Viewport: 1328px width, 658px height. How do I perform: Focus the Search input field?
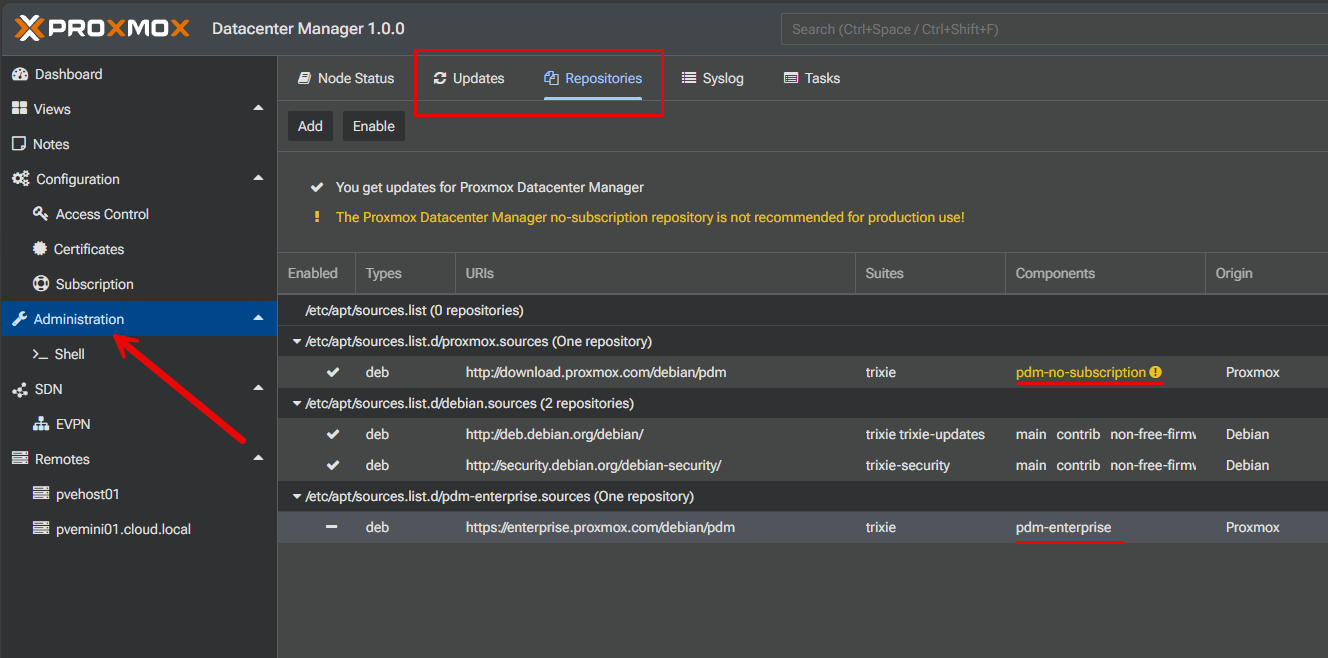pyautogui.click(x=1050, y=29)
